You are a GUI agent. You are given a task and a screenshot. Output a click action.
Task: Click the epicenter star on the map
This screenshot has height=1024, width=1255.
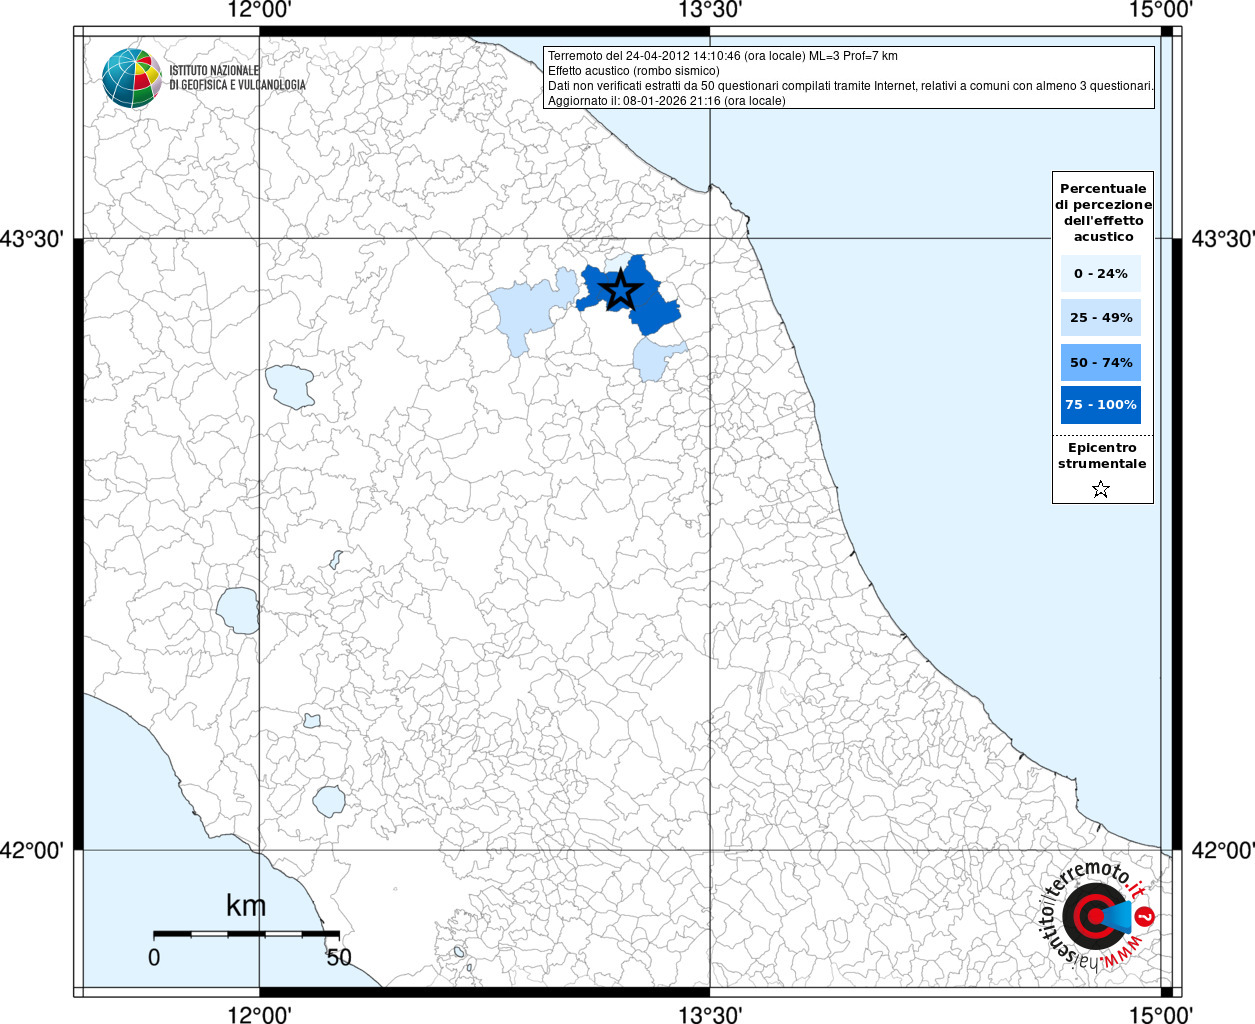(x=621, y=290)
